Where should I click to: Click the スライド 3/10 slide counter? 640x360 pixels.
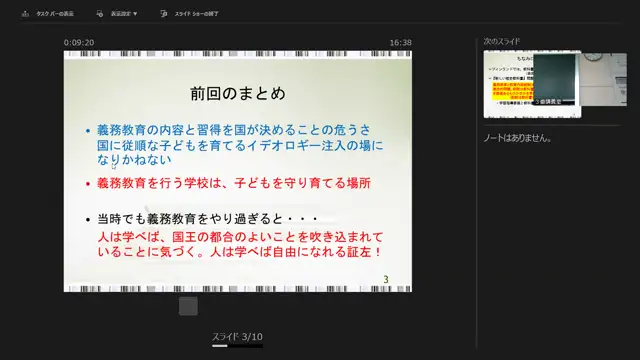point(237,337)
